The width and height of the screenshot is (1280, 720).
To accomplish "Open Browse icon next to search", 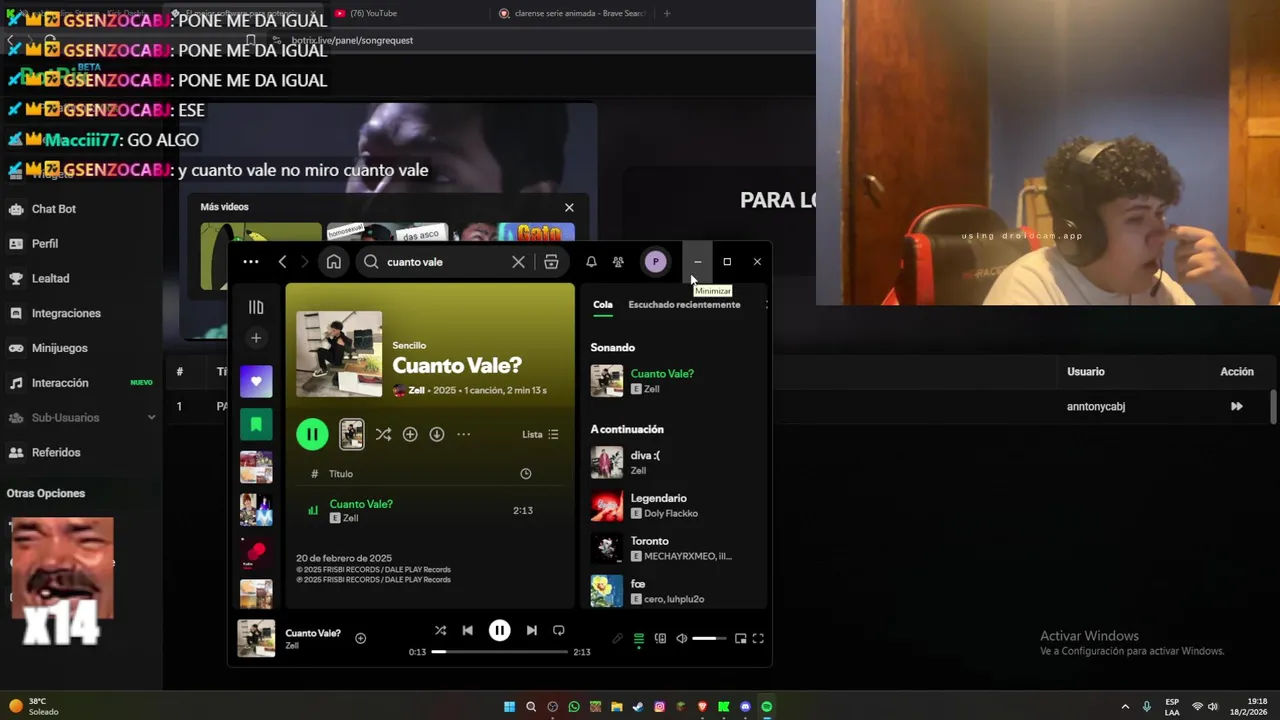I will (x=551, y=262).
